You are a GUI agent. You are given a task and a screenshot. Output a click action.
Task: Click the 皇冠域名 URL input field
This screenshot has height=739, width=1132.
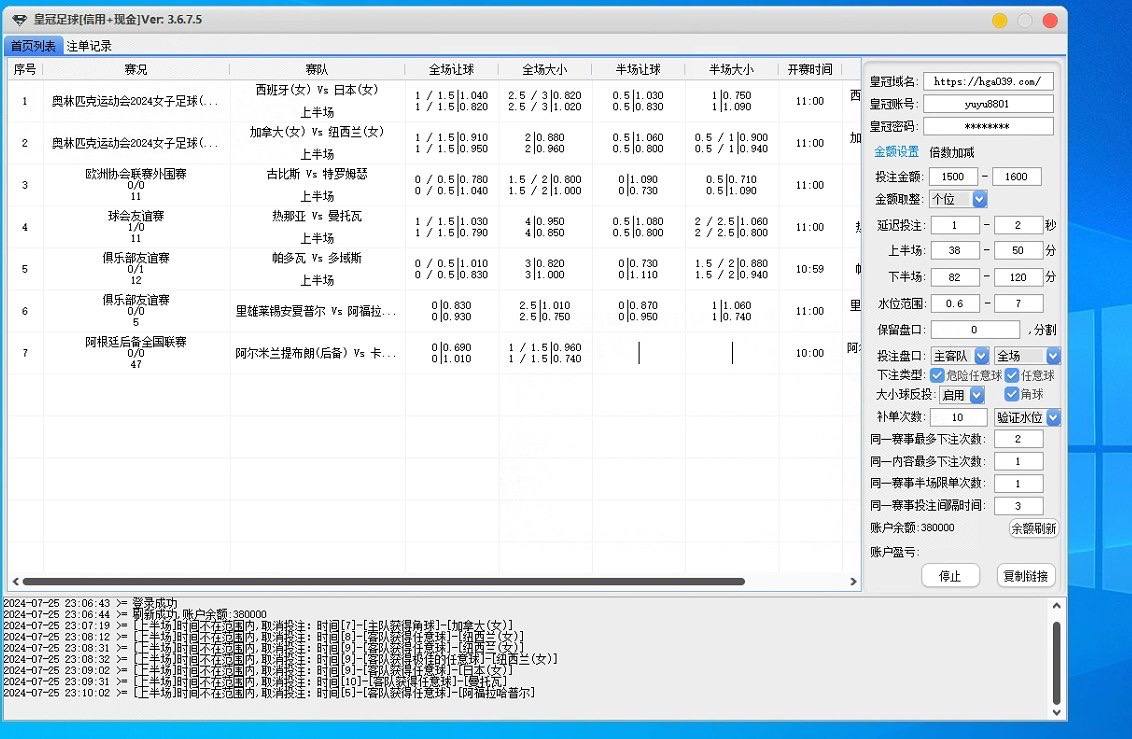(988, 82)
